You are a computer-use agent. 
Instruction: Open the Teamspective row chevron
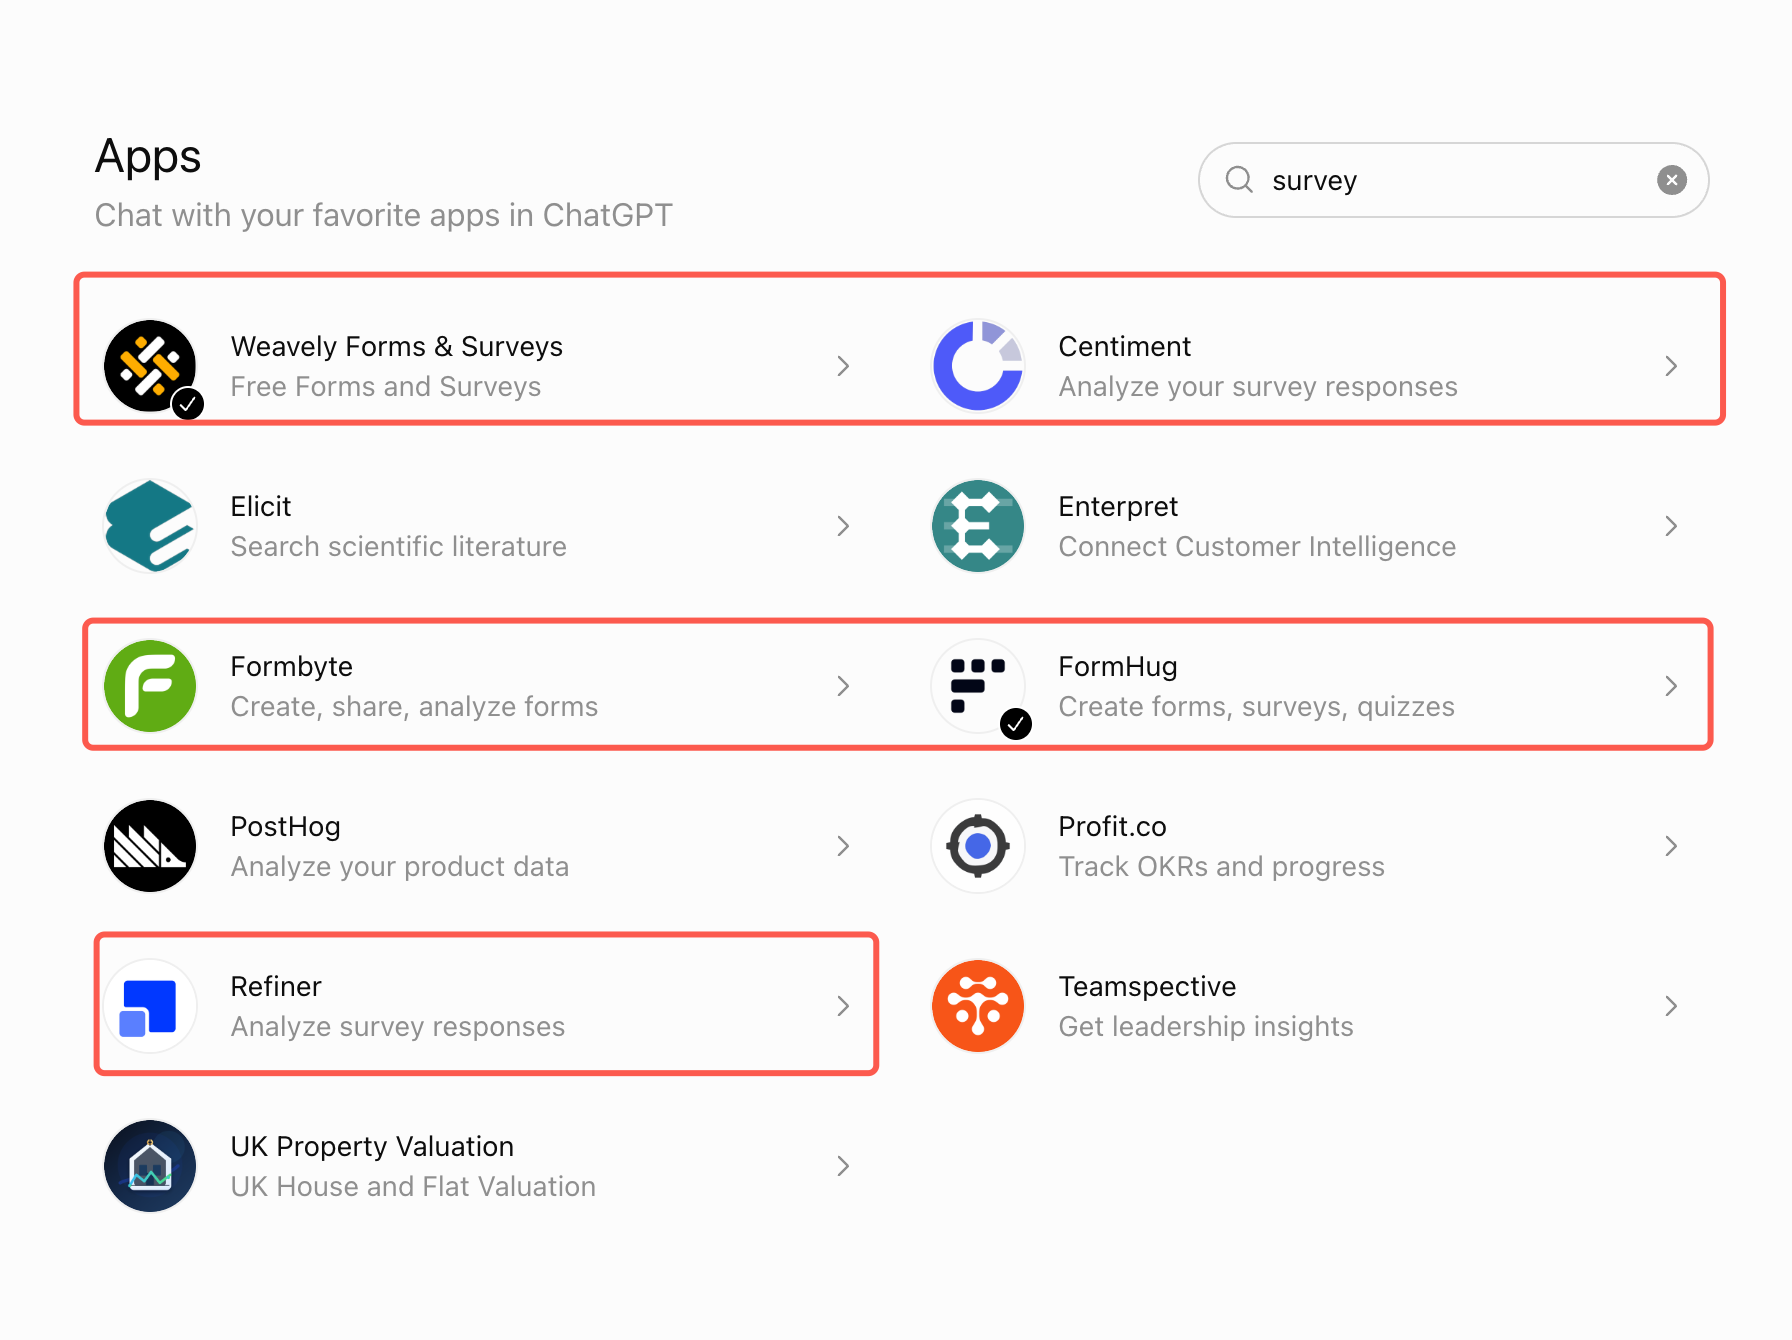(1671, 1006)
